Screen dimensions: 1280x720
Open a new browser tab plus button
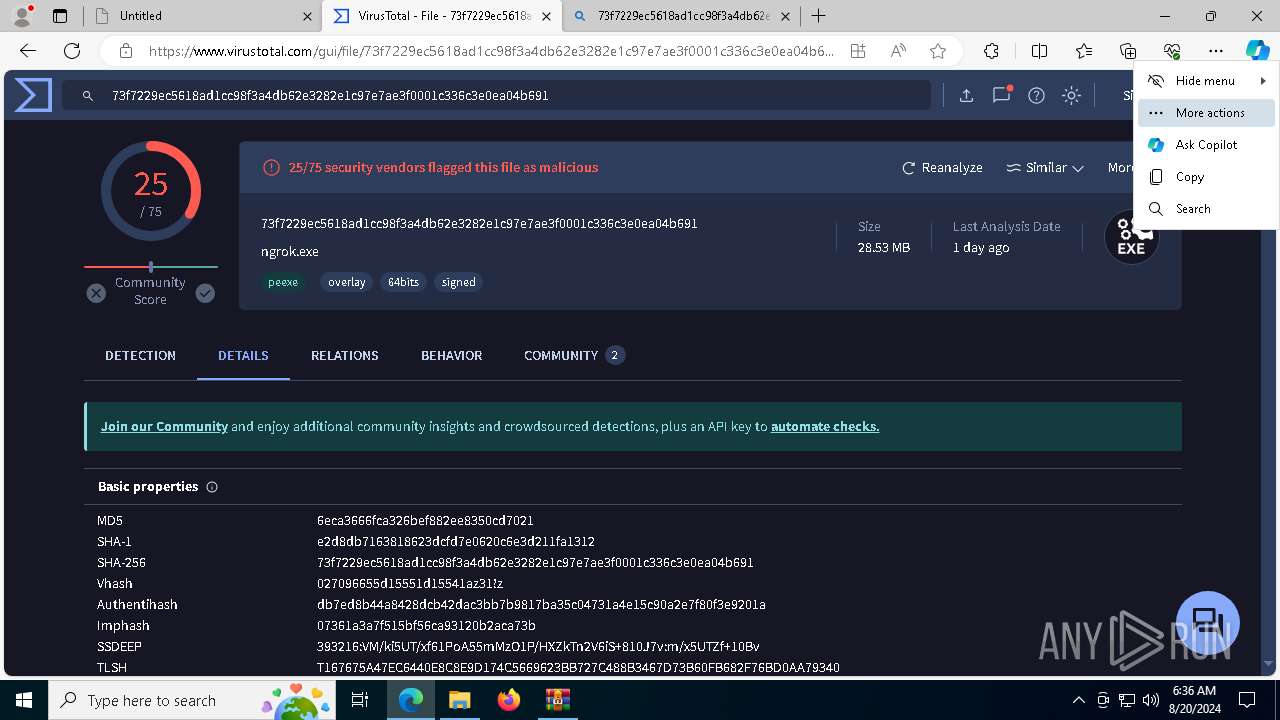(x=819, y=16)
